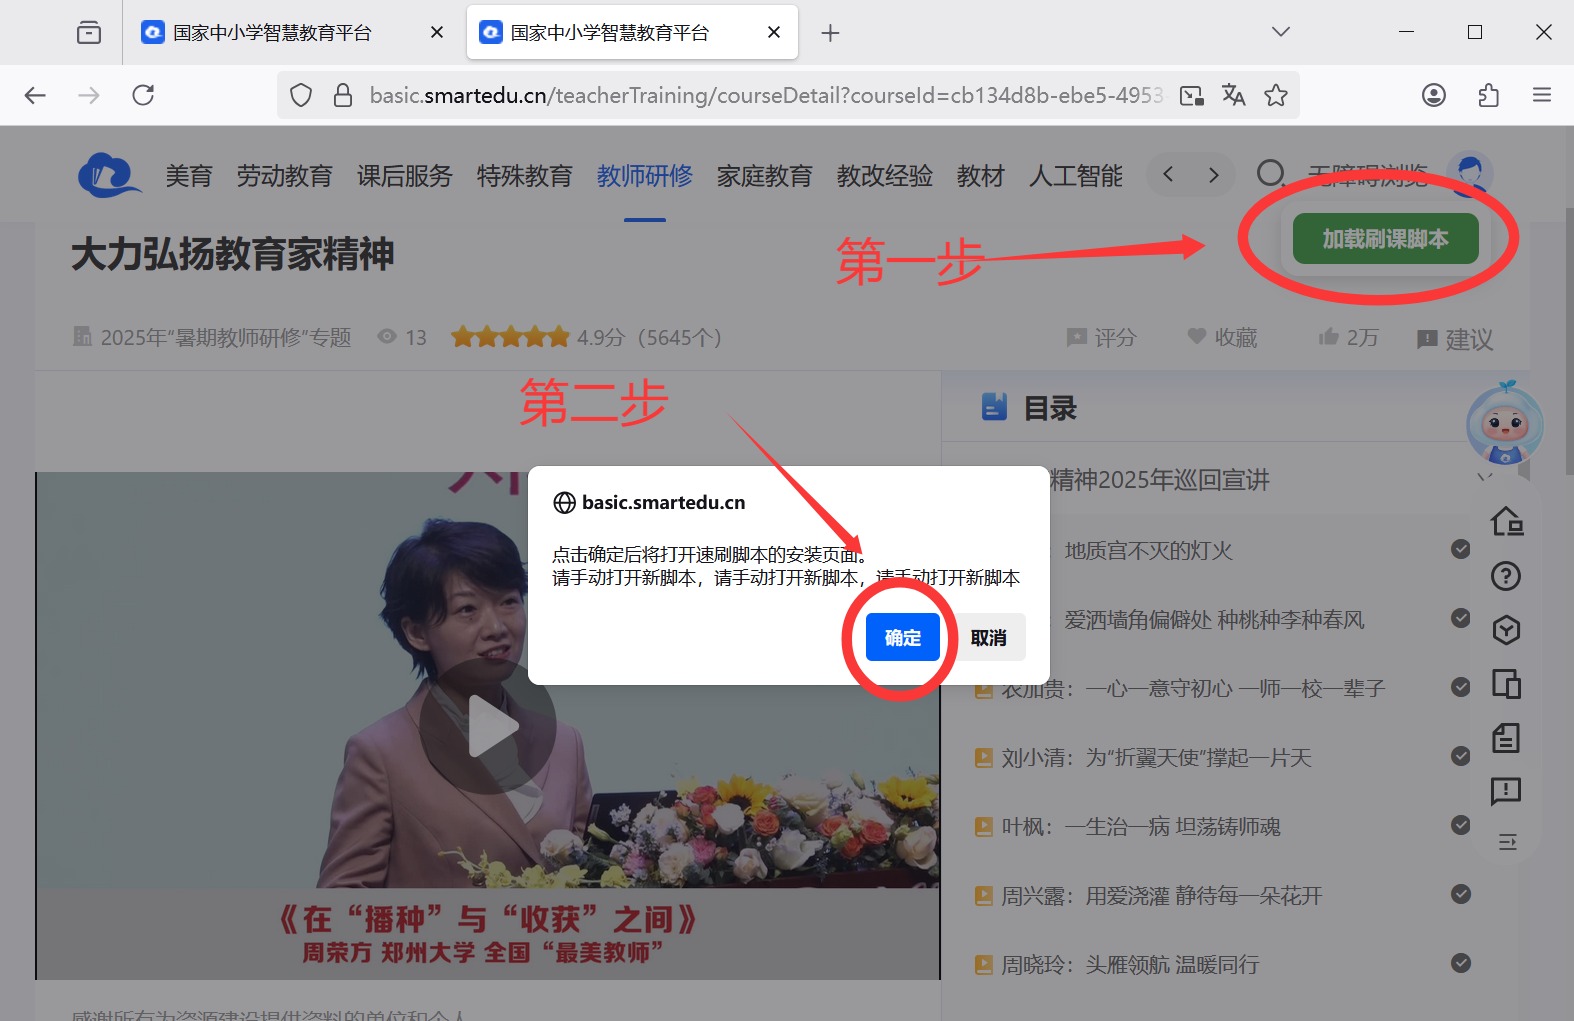Click nav scroll left chevron

(x=1168, y=175)
